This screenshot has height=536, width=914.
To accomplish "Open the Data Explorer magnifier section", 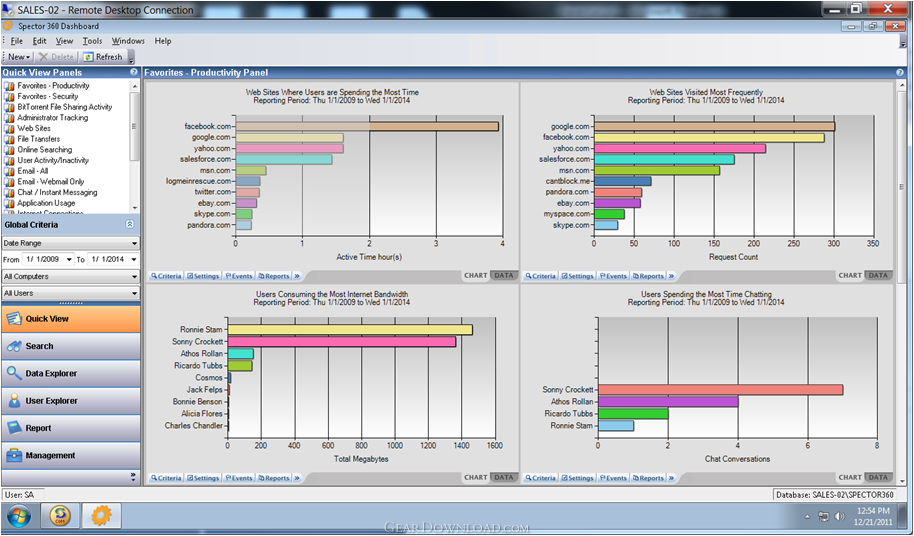I will 71,373.
